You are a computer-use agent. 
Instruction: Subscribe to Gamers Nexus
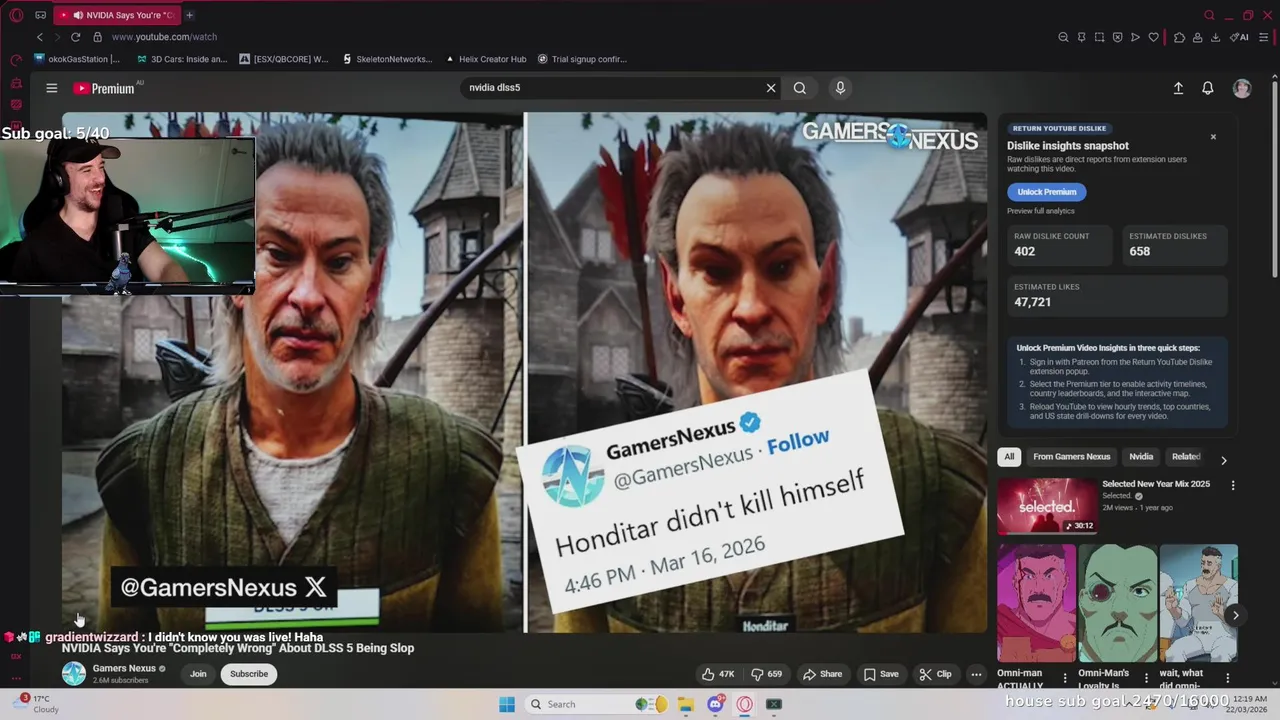[249, 674]
